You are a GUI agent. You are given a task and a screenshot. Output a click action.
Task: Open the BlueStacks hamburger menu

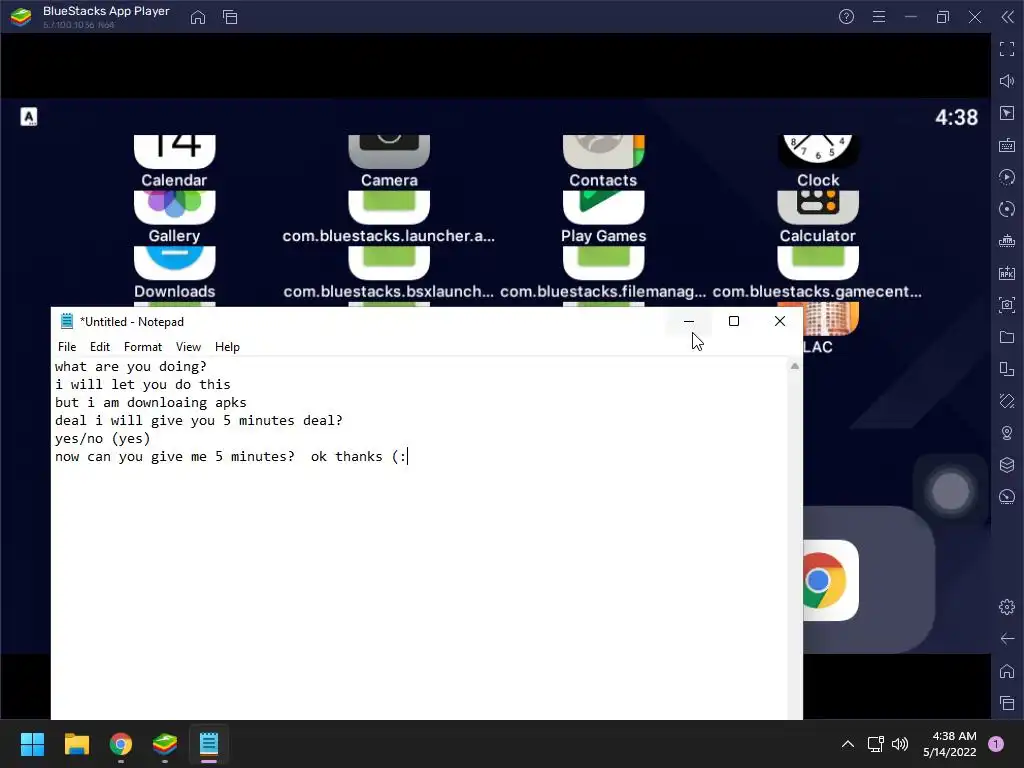(x=879, y=17)
